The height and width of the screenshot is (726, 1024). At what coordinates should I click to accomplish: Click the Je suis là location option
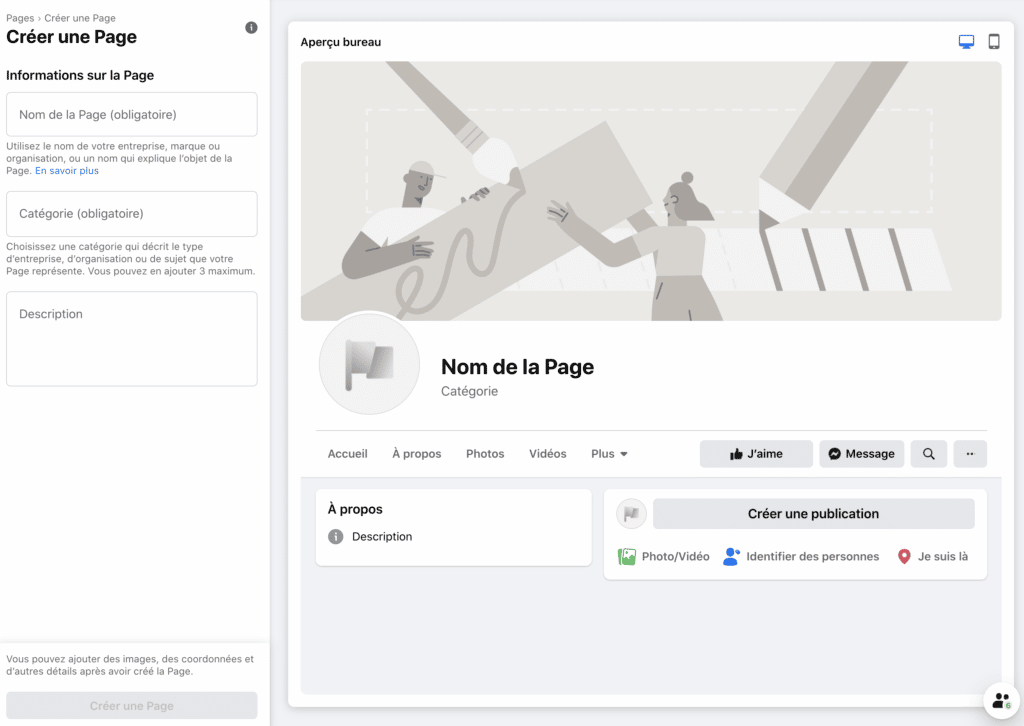point(932,557)
